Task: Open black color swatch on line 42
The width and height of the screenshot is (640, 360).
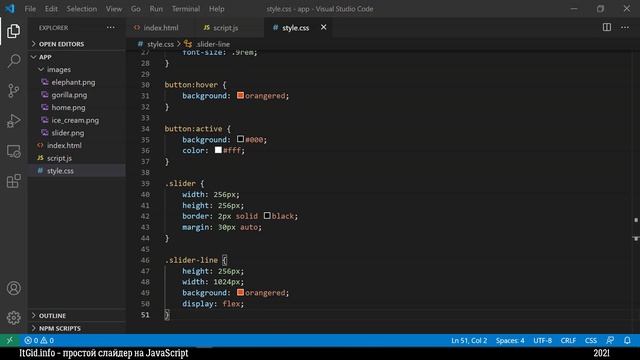Action: tap(267, 216)
